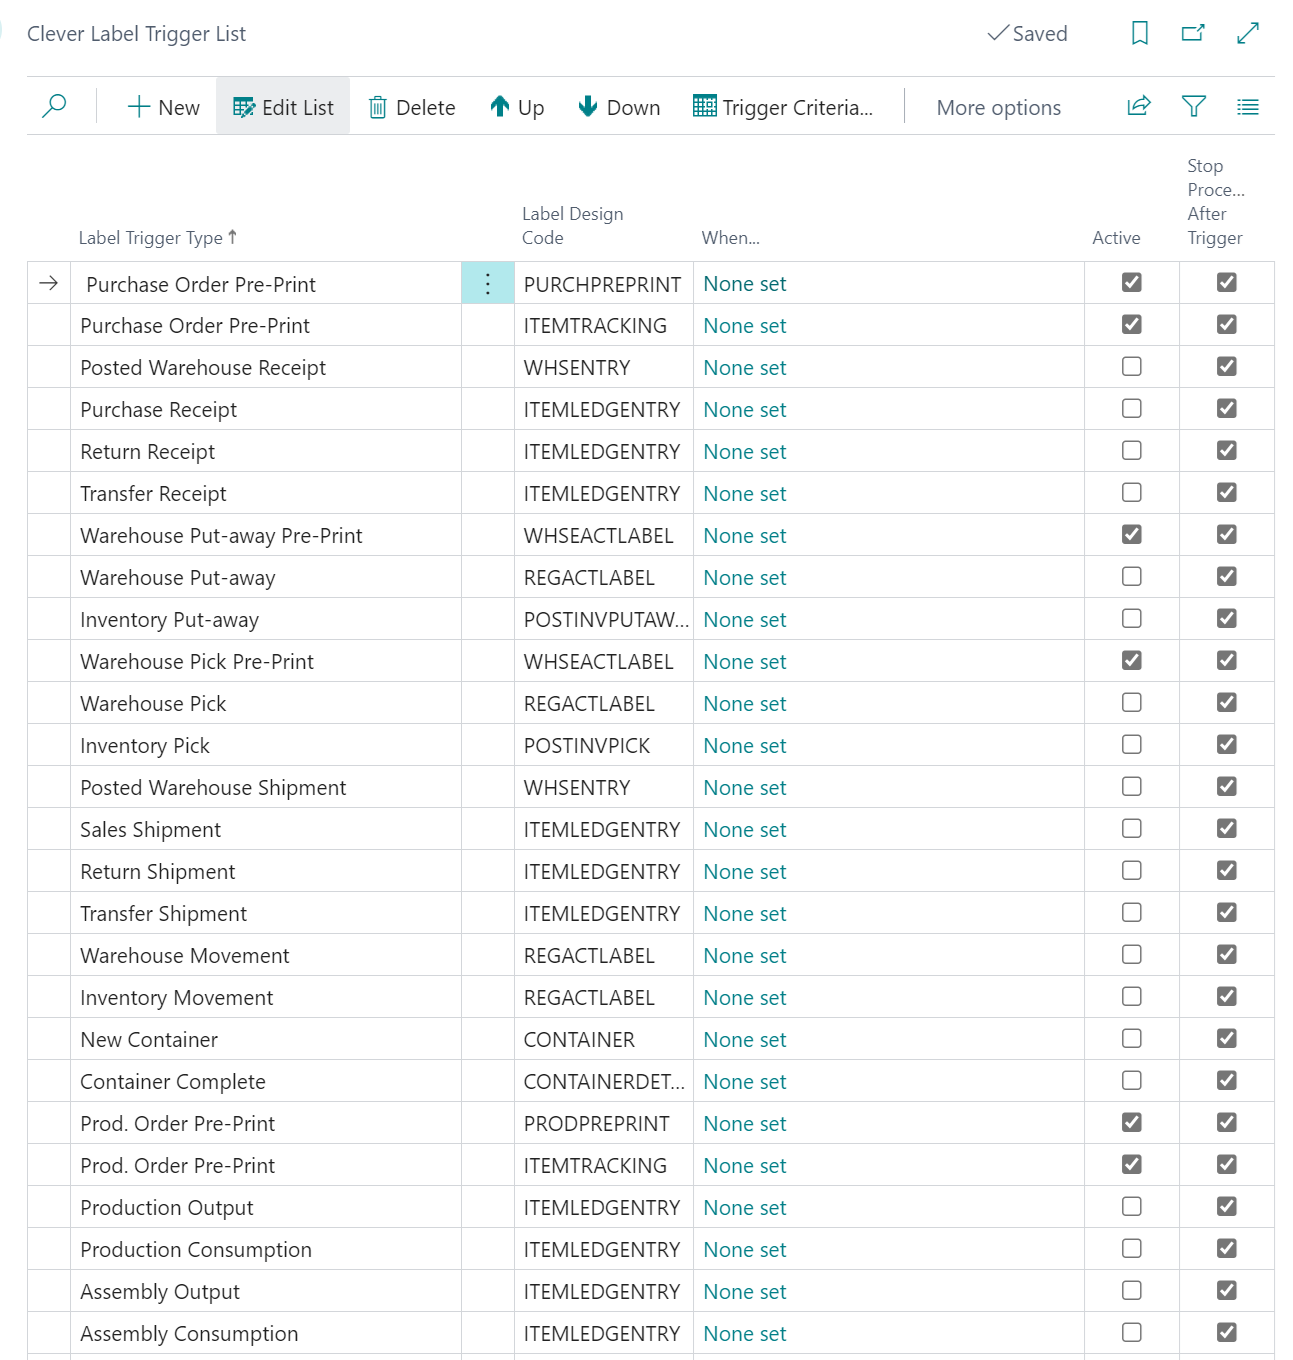Click the search magnifier icon

(x=54, y=106)
